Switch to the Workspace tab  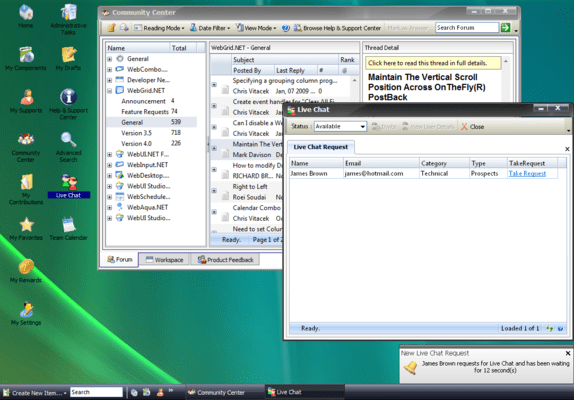pyautogui.click(x=164, y=259)
